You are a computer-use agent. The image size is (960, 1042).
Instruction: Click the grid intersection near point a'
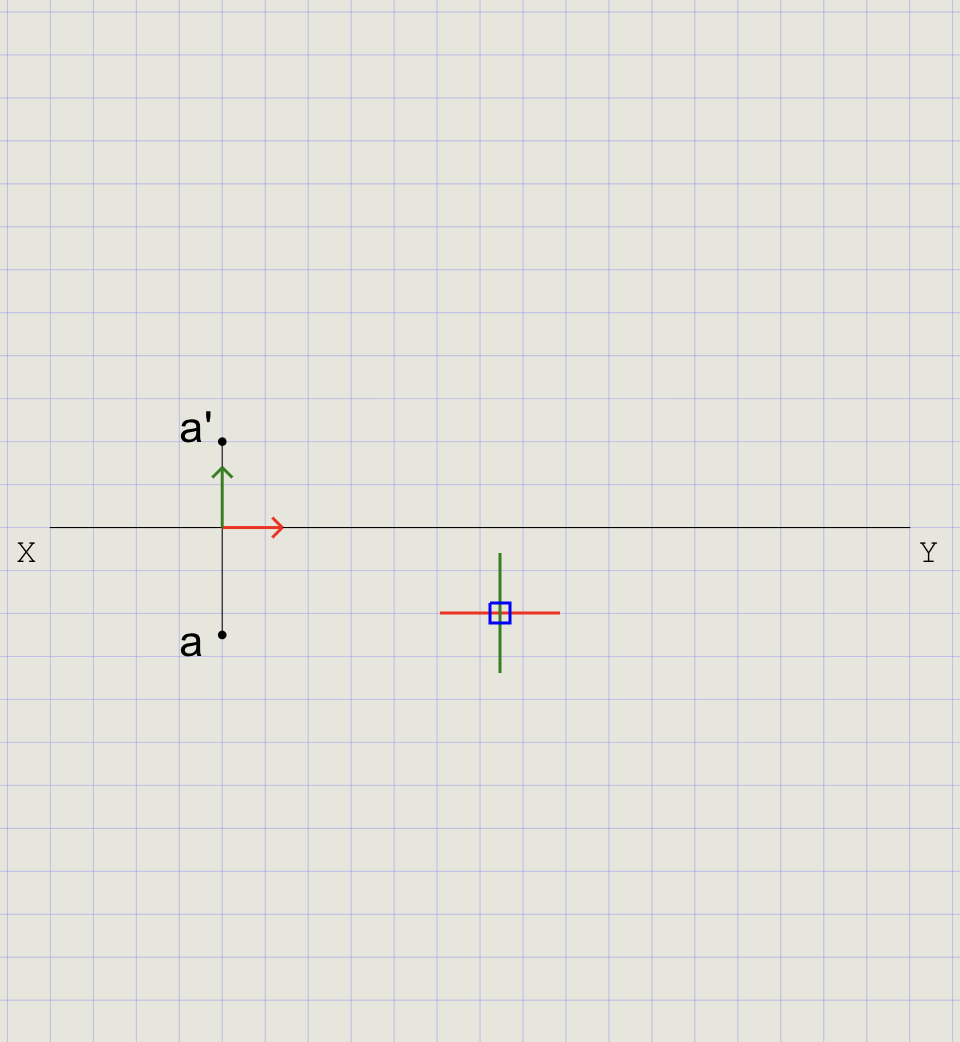click(x=224, y=440)
